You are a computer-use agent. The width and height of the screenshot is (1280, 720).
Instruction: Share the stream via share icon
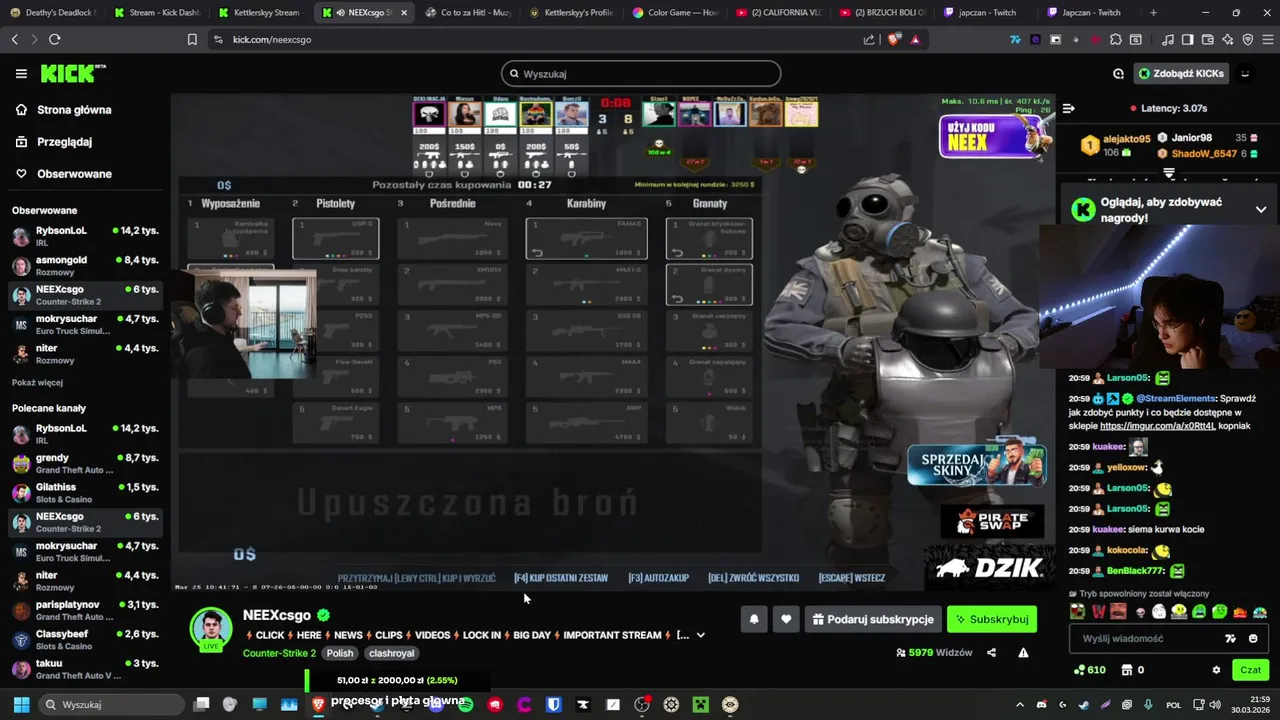pyautogui.click(x=991, y=653)
